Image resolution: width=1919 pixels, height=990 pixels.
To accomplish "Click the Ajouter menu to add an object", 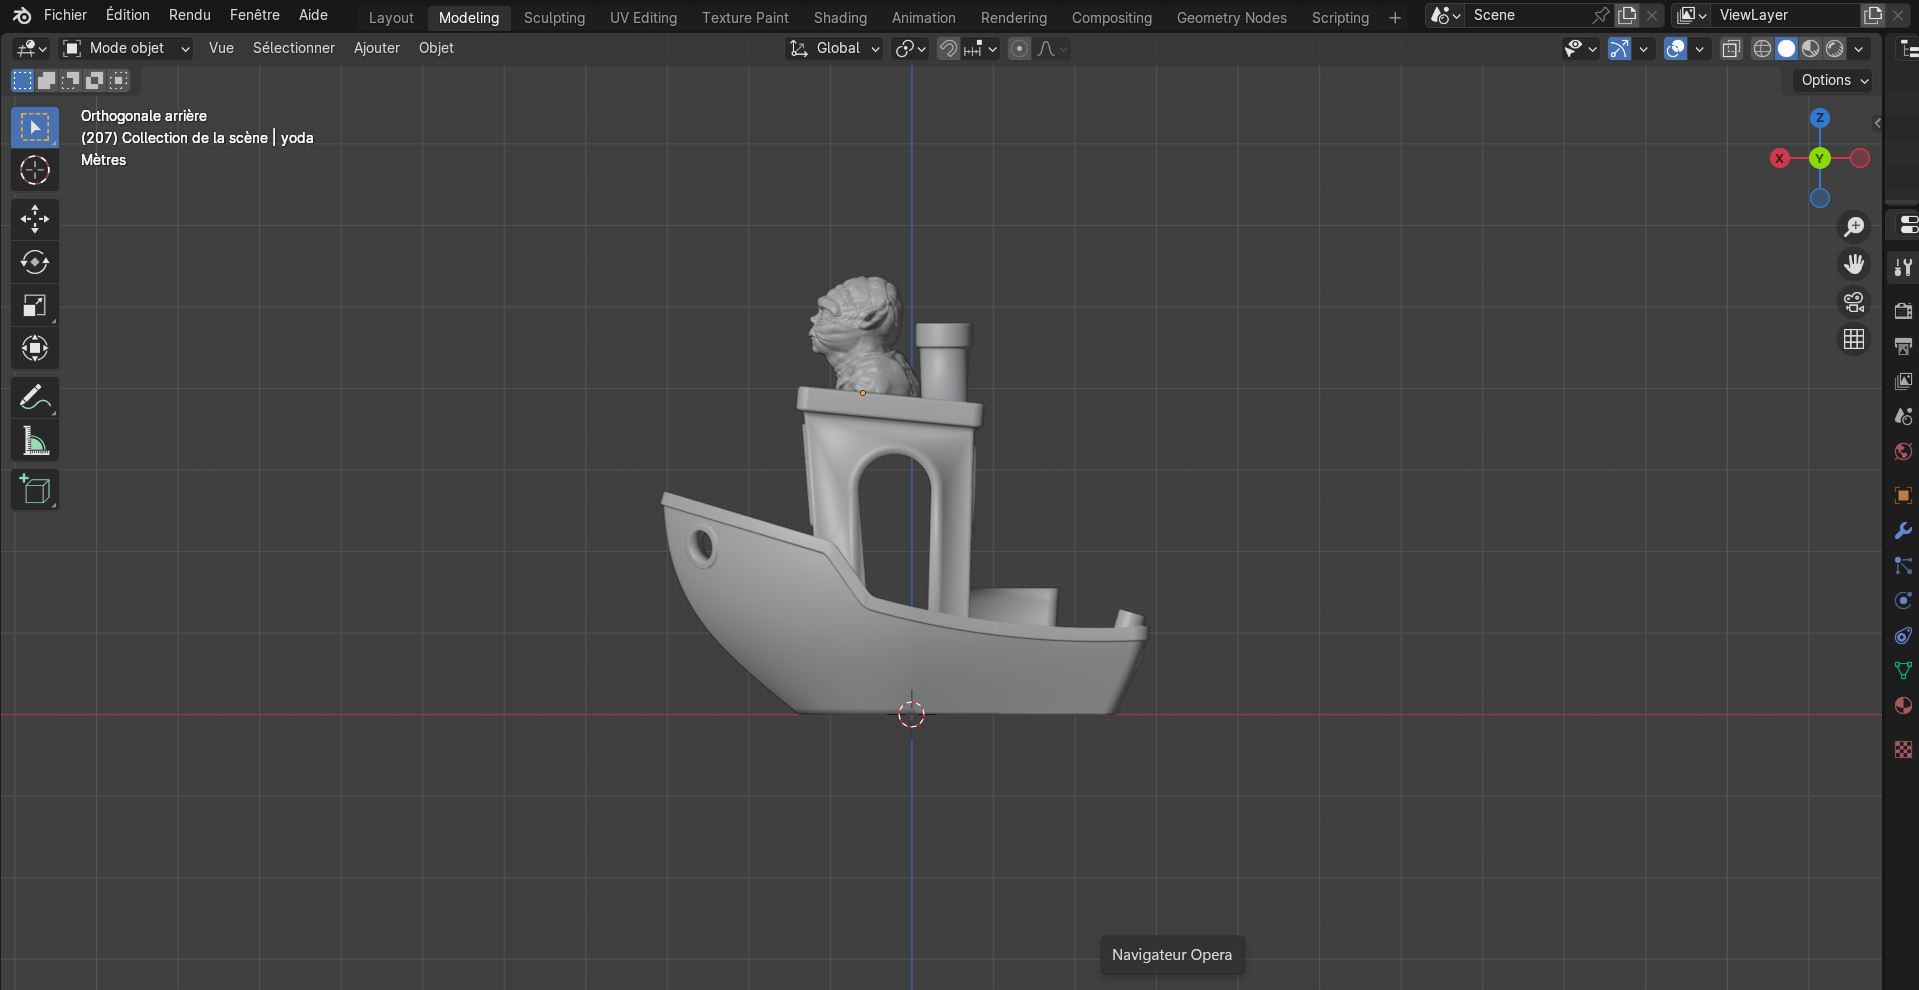I will coord(376,48).
